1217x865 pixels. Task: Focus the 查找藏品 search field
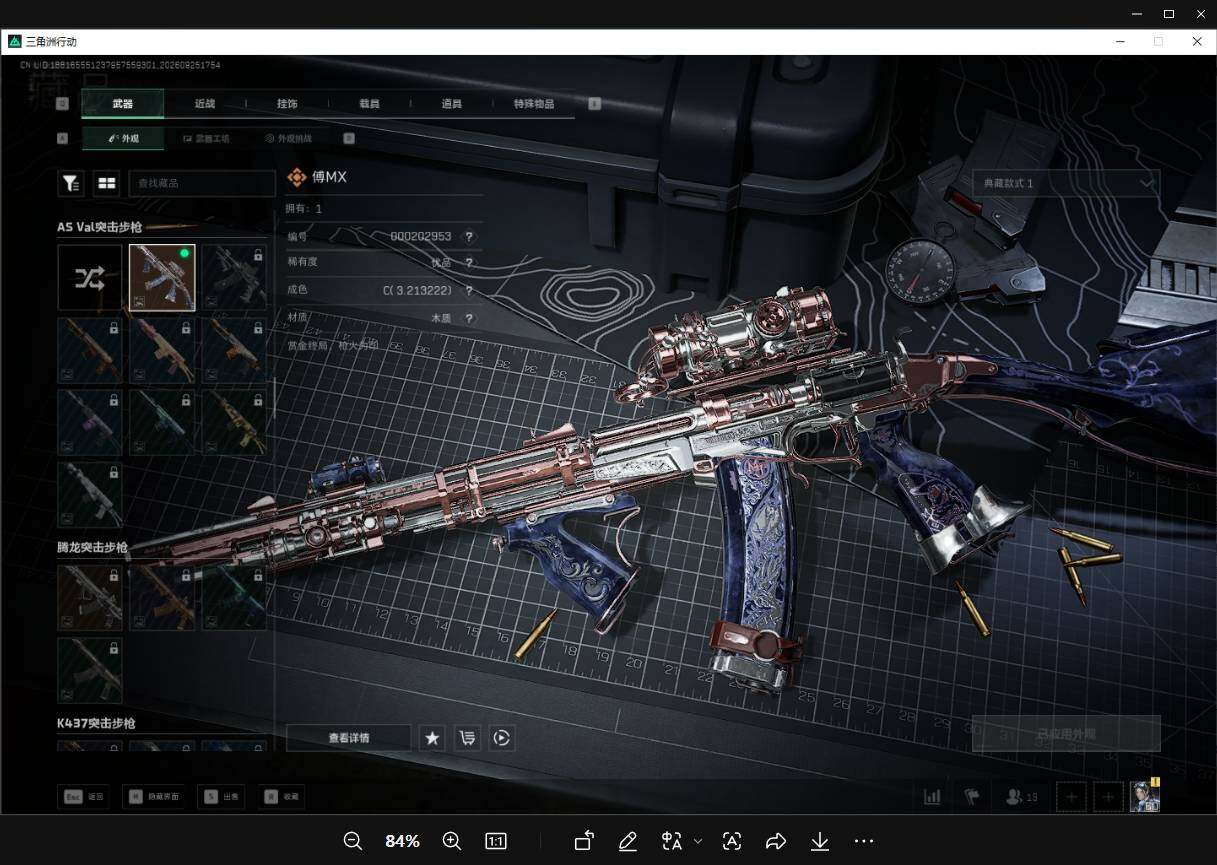tap(202, 183)
